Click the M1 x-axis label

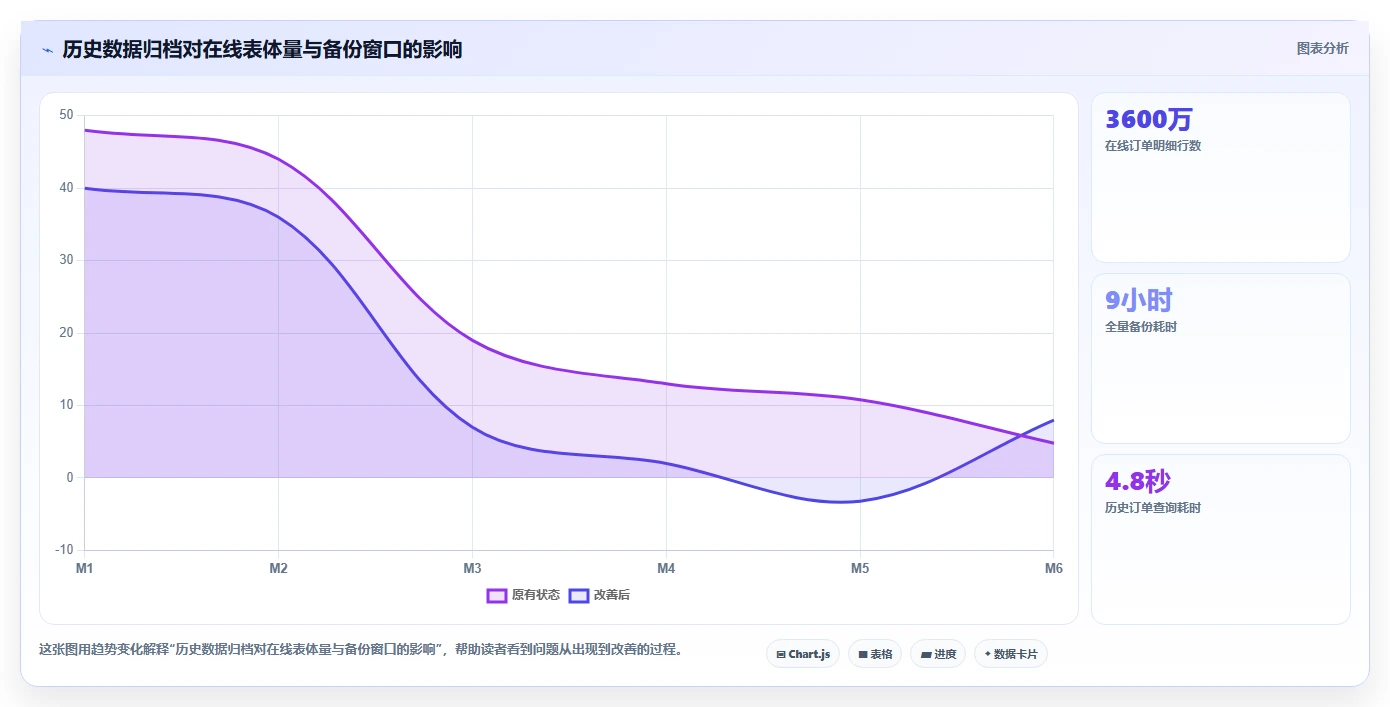85,569
